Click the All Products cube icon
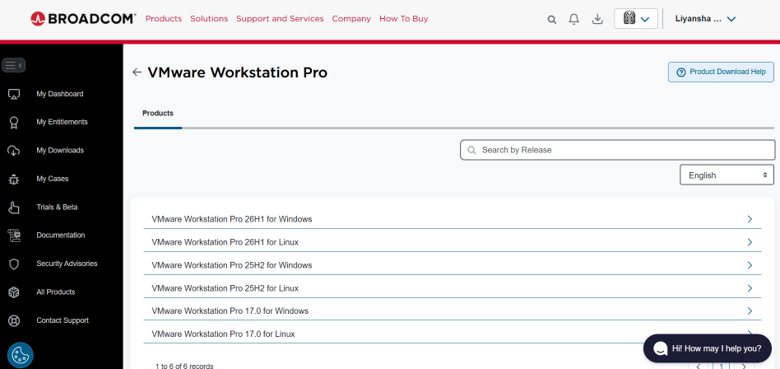Viewport: 780px width, 369px height. coord(14,292)
